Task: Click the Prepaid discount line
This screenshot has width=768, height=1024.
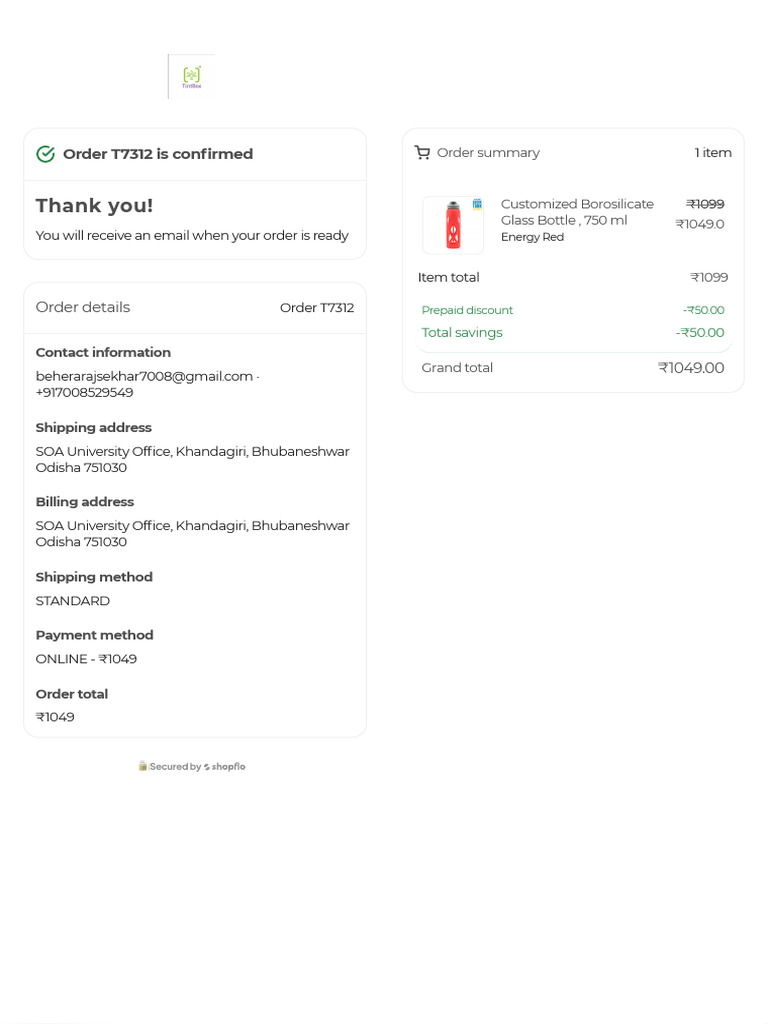Action: (467, 310)
